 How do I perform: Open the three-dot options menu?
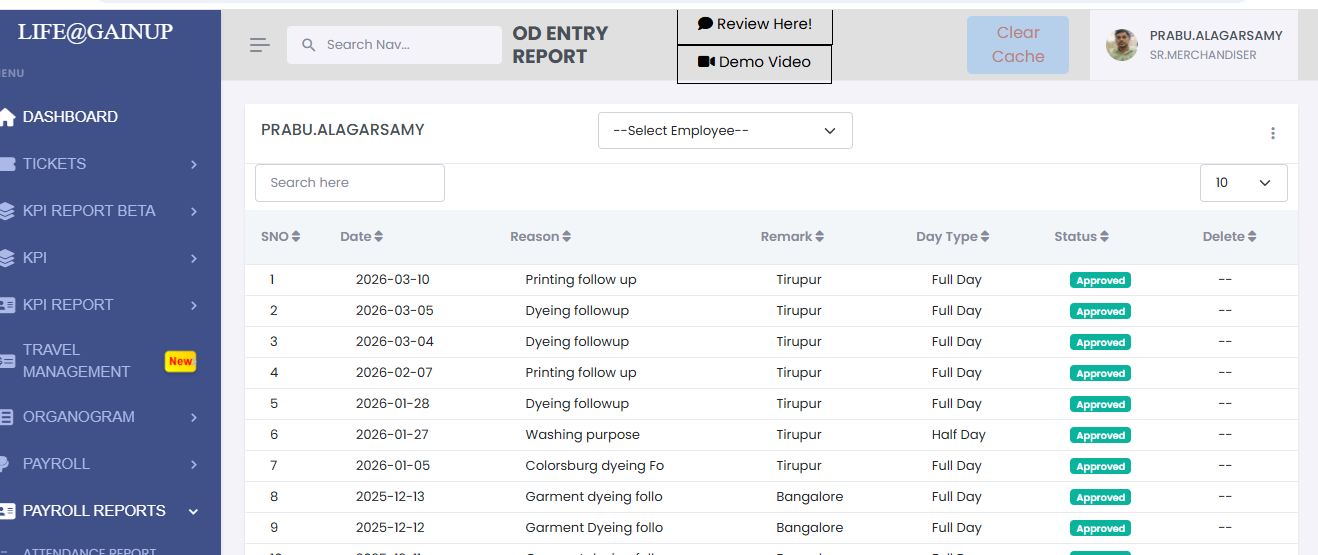[1272, 133]
